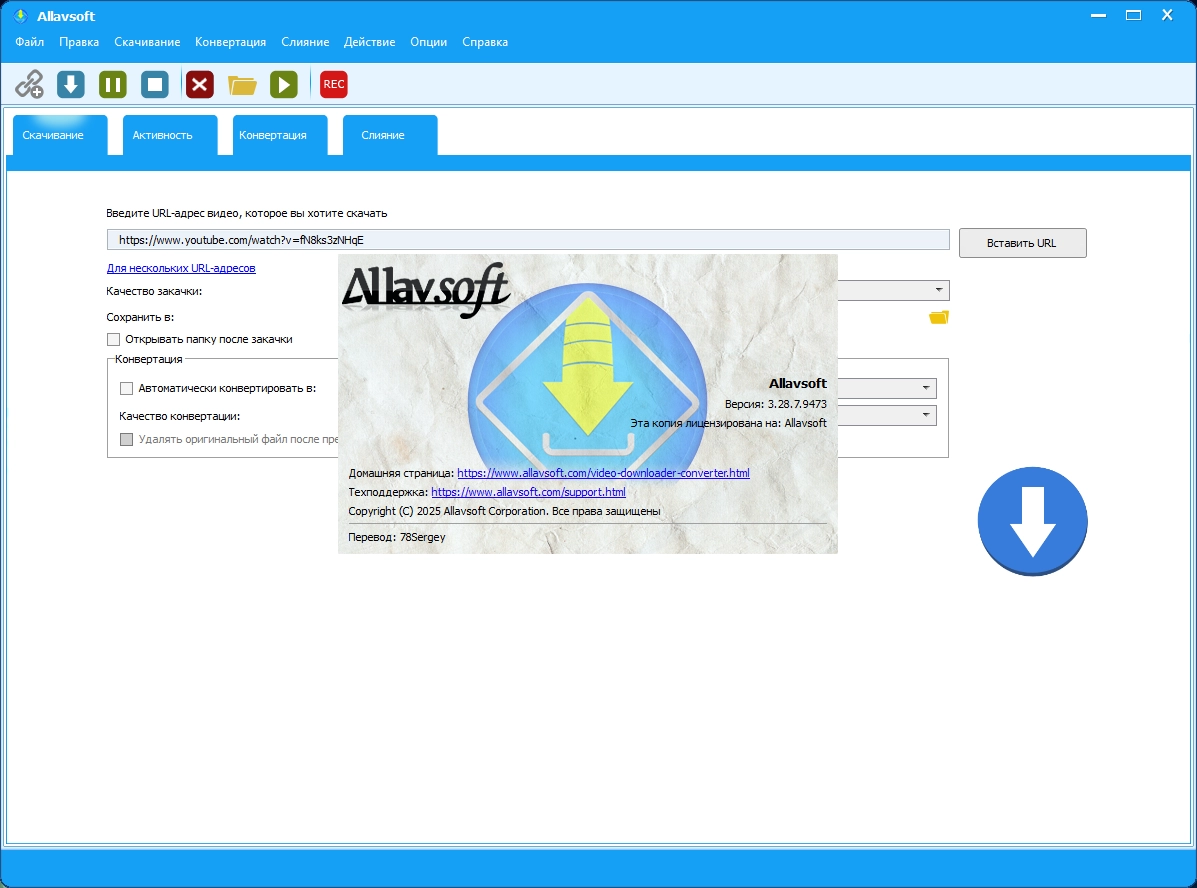Open the Allavsoft homepage link in About
This screenshot has height=888, width=1197.
point(603,473)
